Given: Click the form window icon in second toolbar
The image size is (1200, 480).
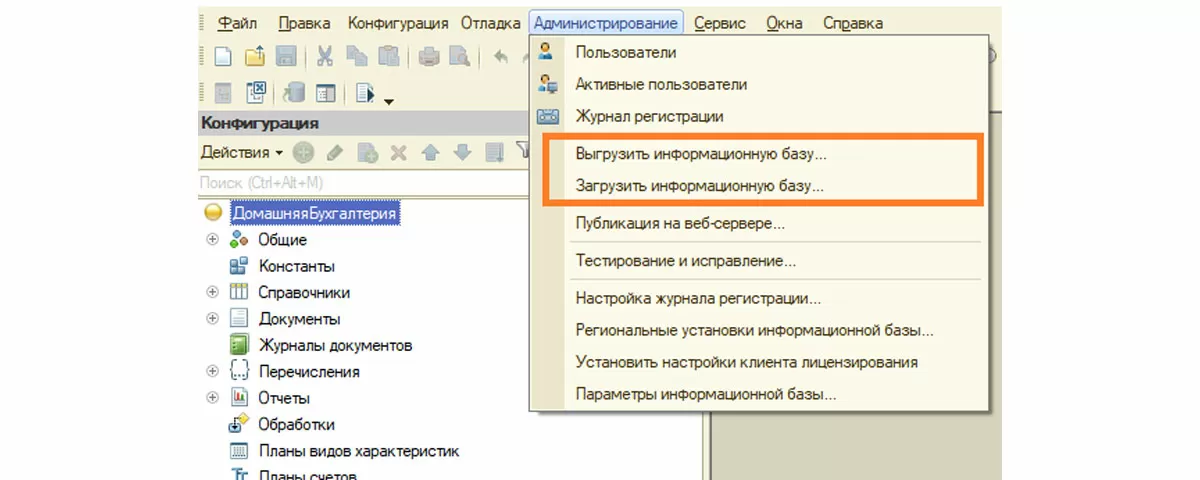Looking at the screenshot, I should click(325, 93).
